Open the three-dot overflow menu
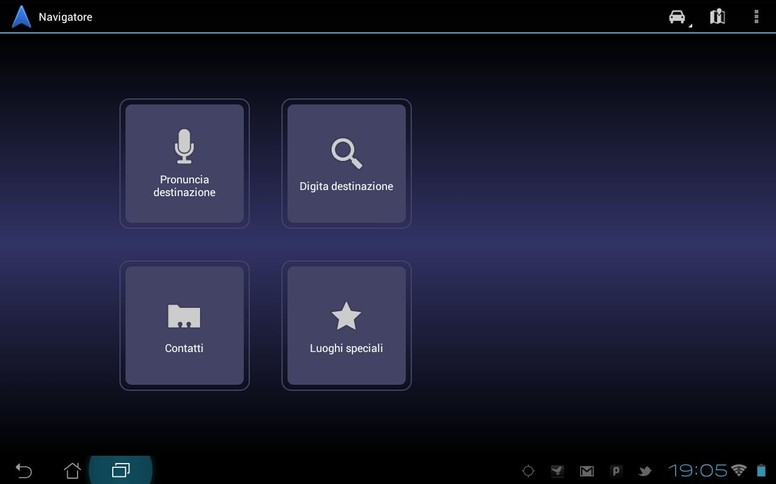This screenshot has width=776, height=484. tap(755, 17)
